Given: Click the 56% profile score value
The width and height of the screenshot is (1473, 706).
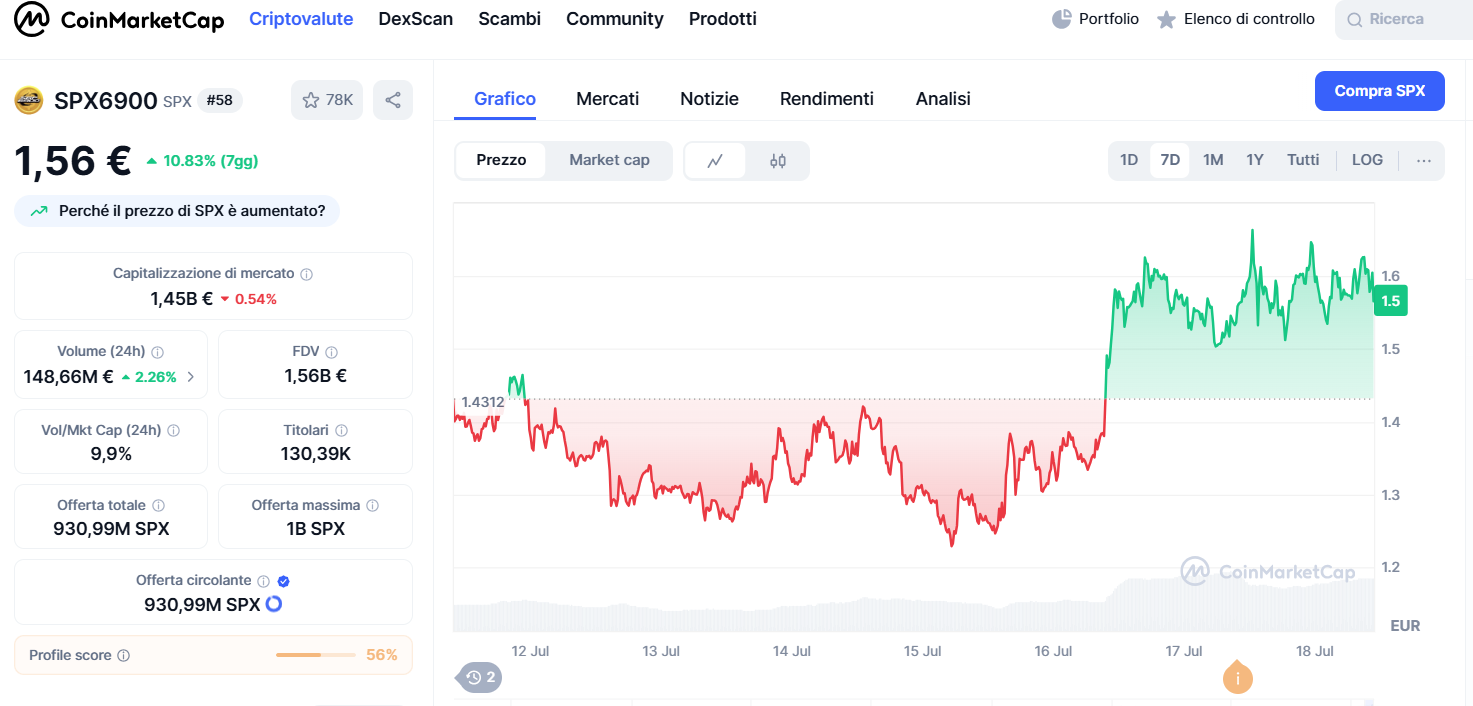Looking at the screenshot, I should point(382,655).
